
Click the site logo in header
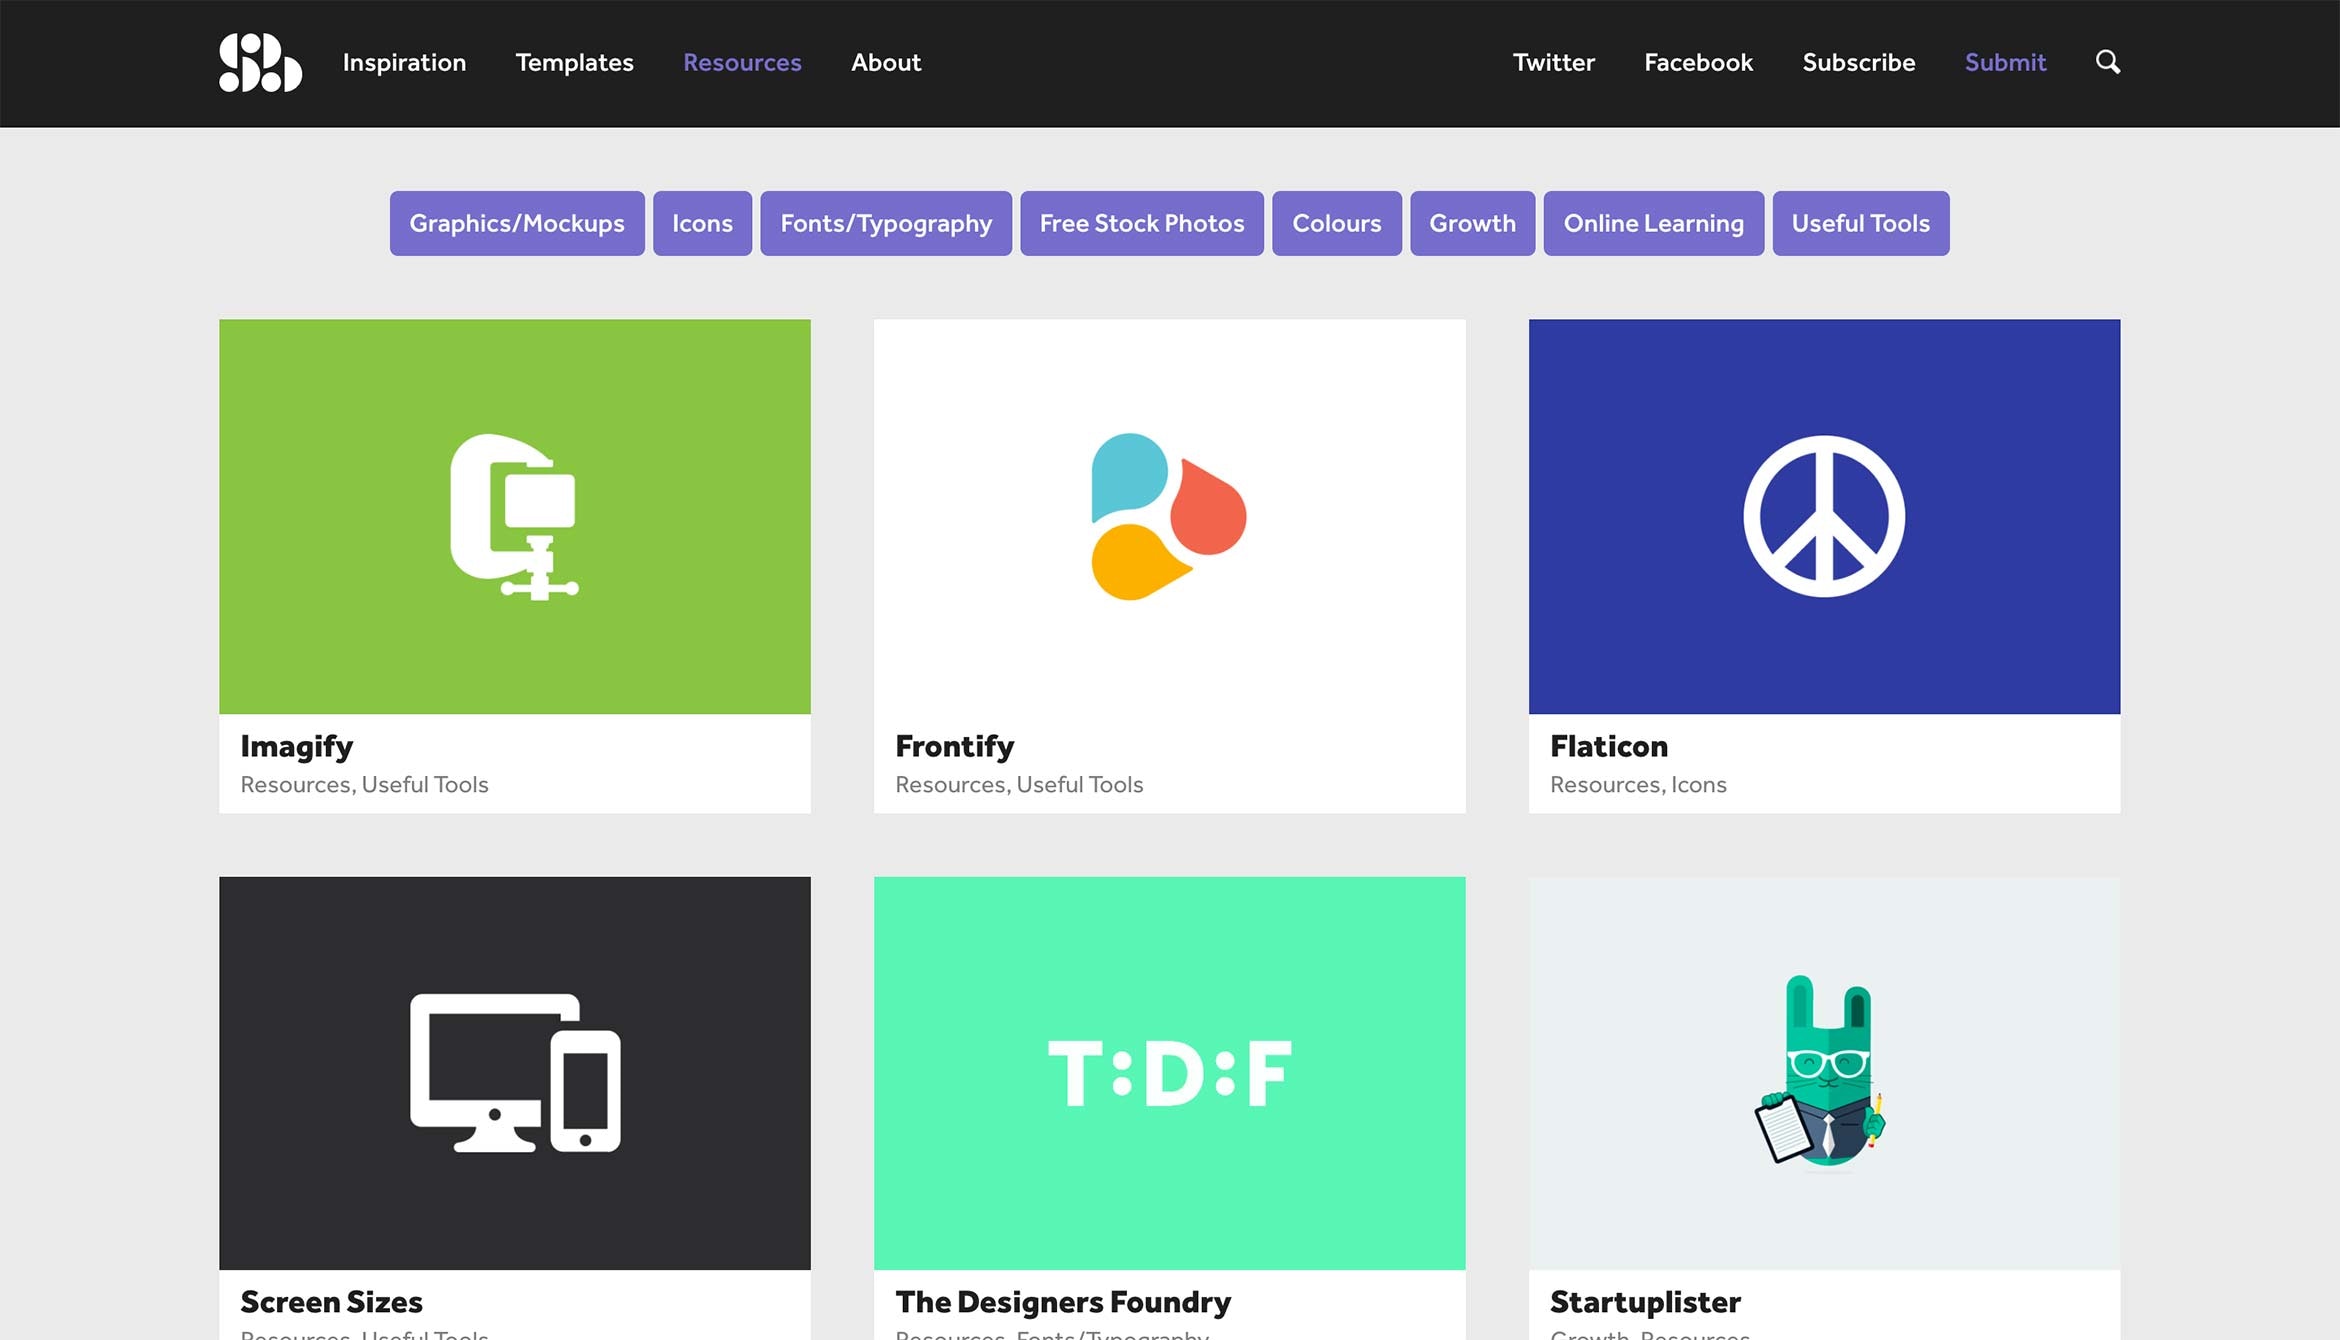[x=260, y=62]
